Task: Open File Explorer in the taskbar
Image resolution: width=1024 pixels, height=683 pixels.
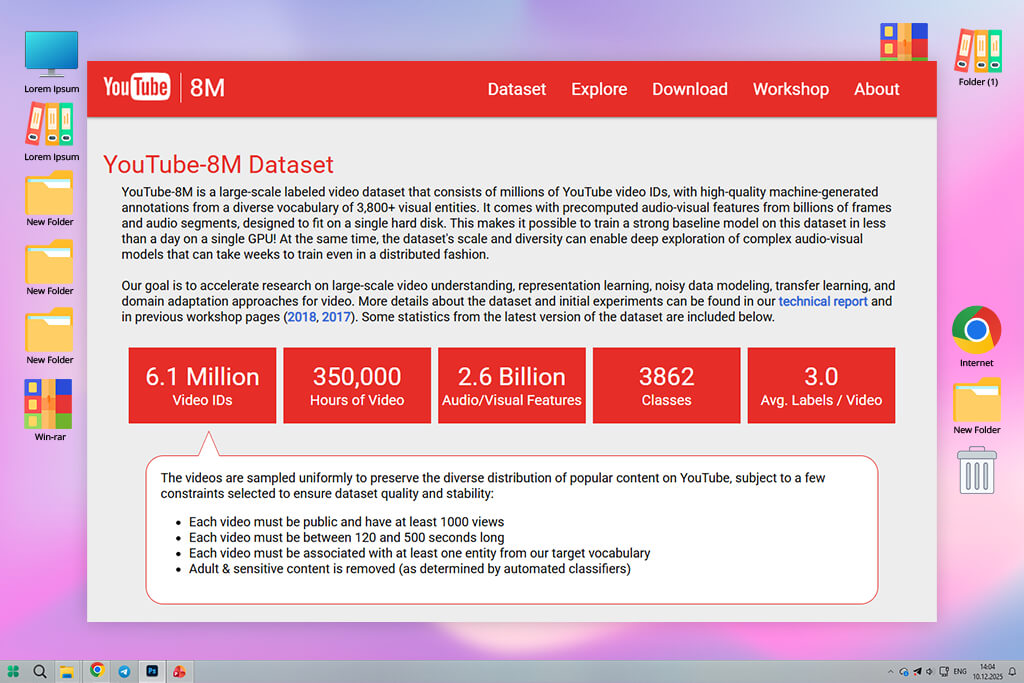Action: (67, 671)
